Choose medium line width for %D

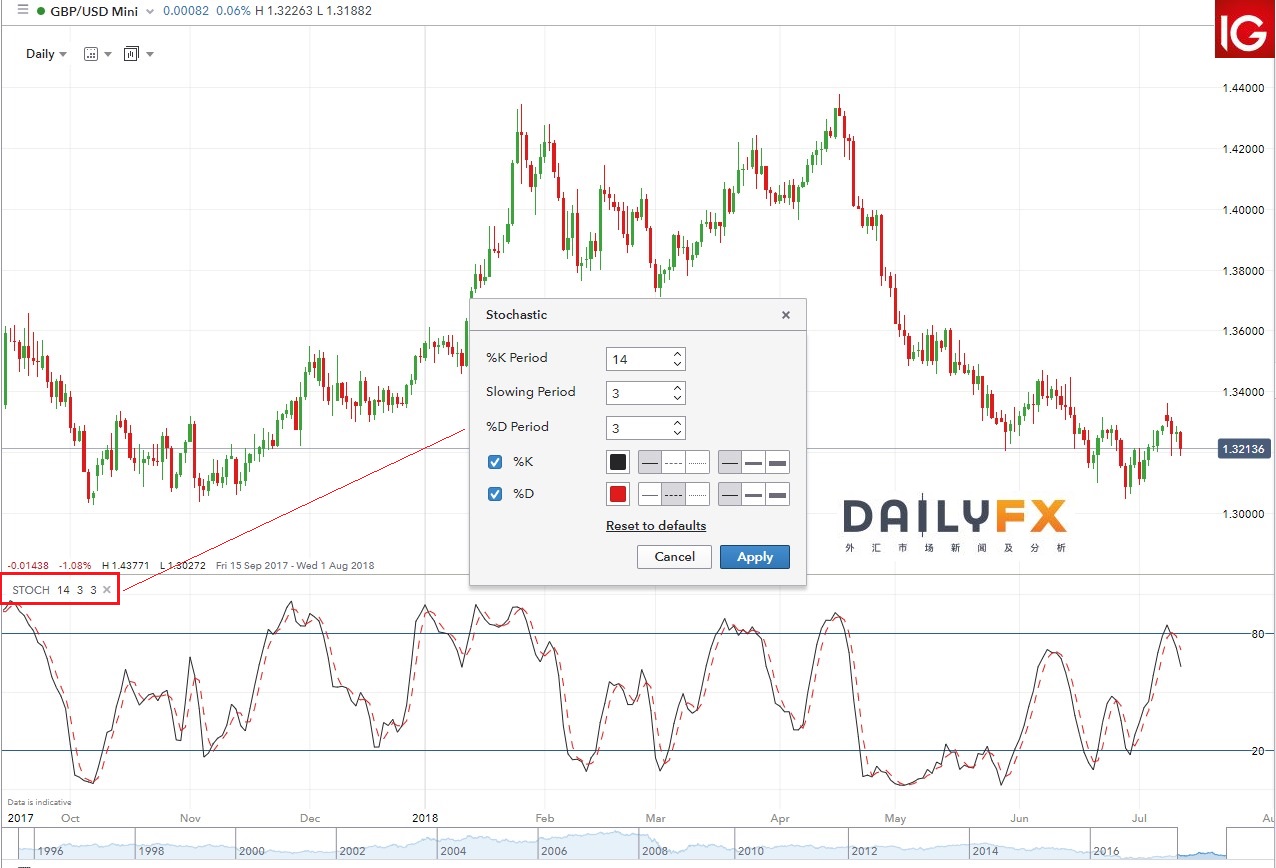coord(754,494)
